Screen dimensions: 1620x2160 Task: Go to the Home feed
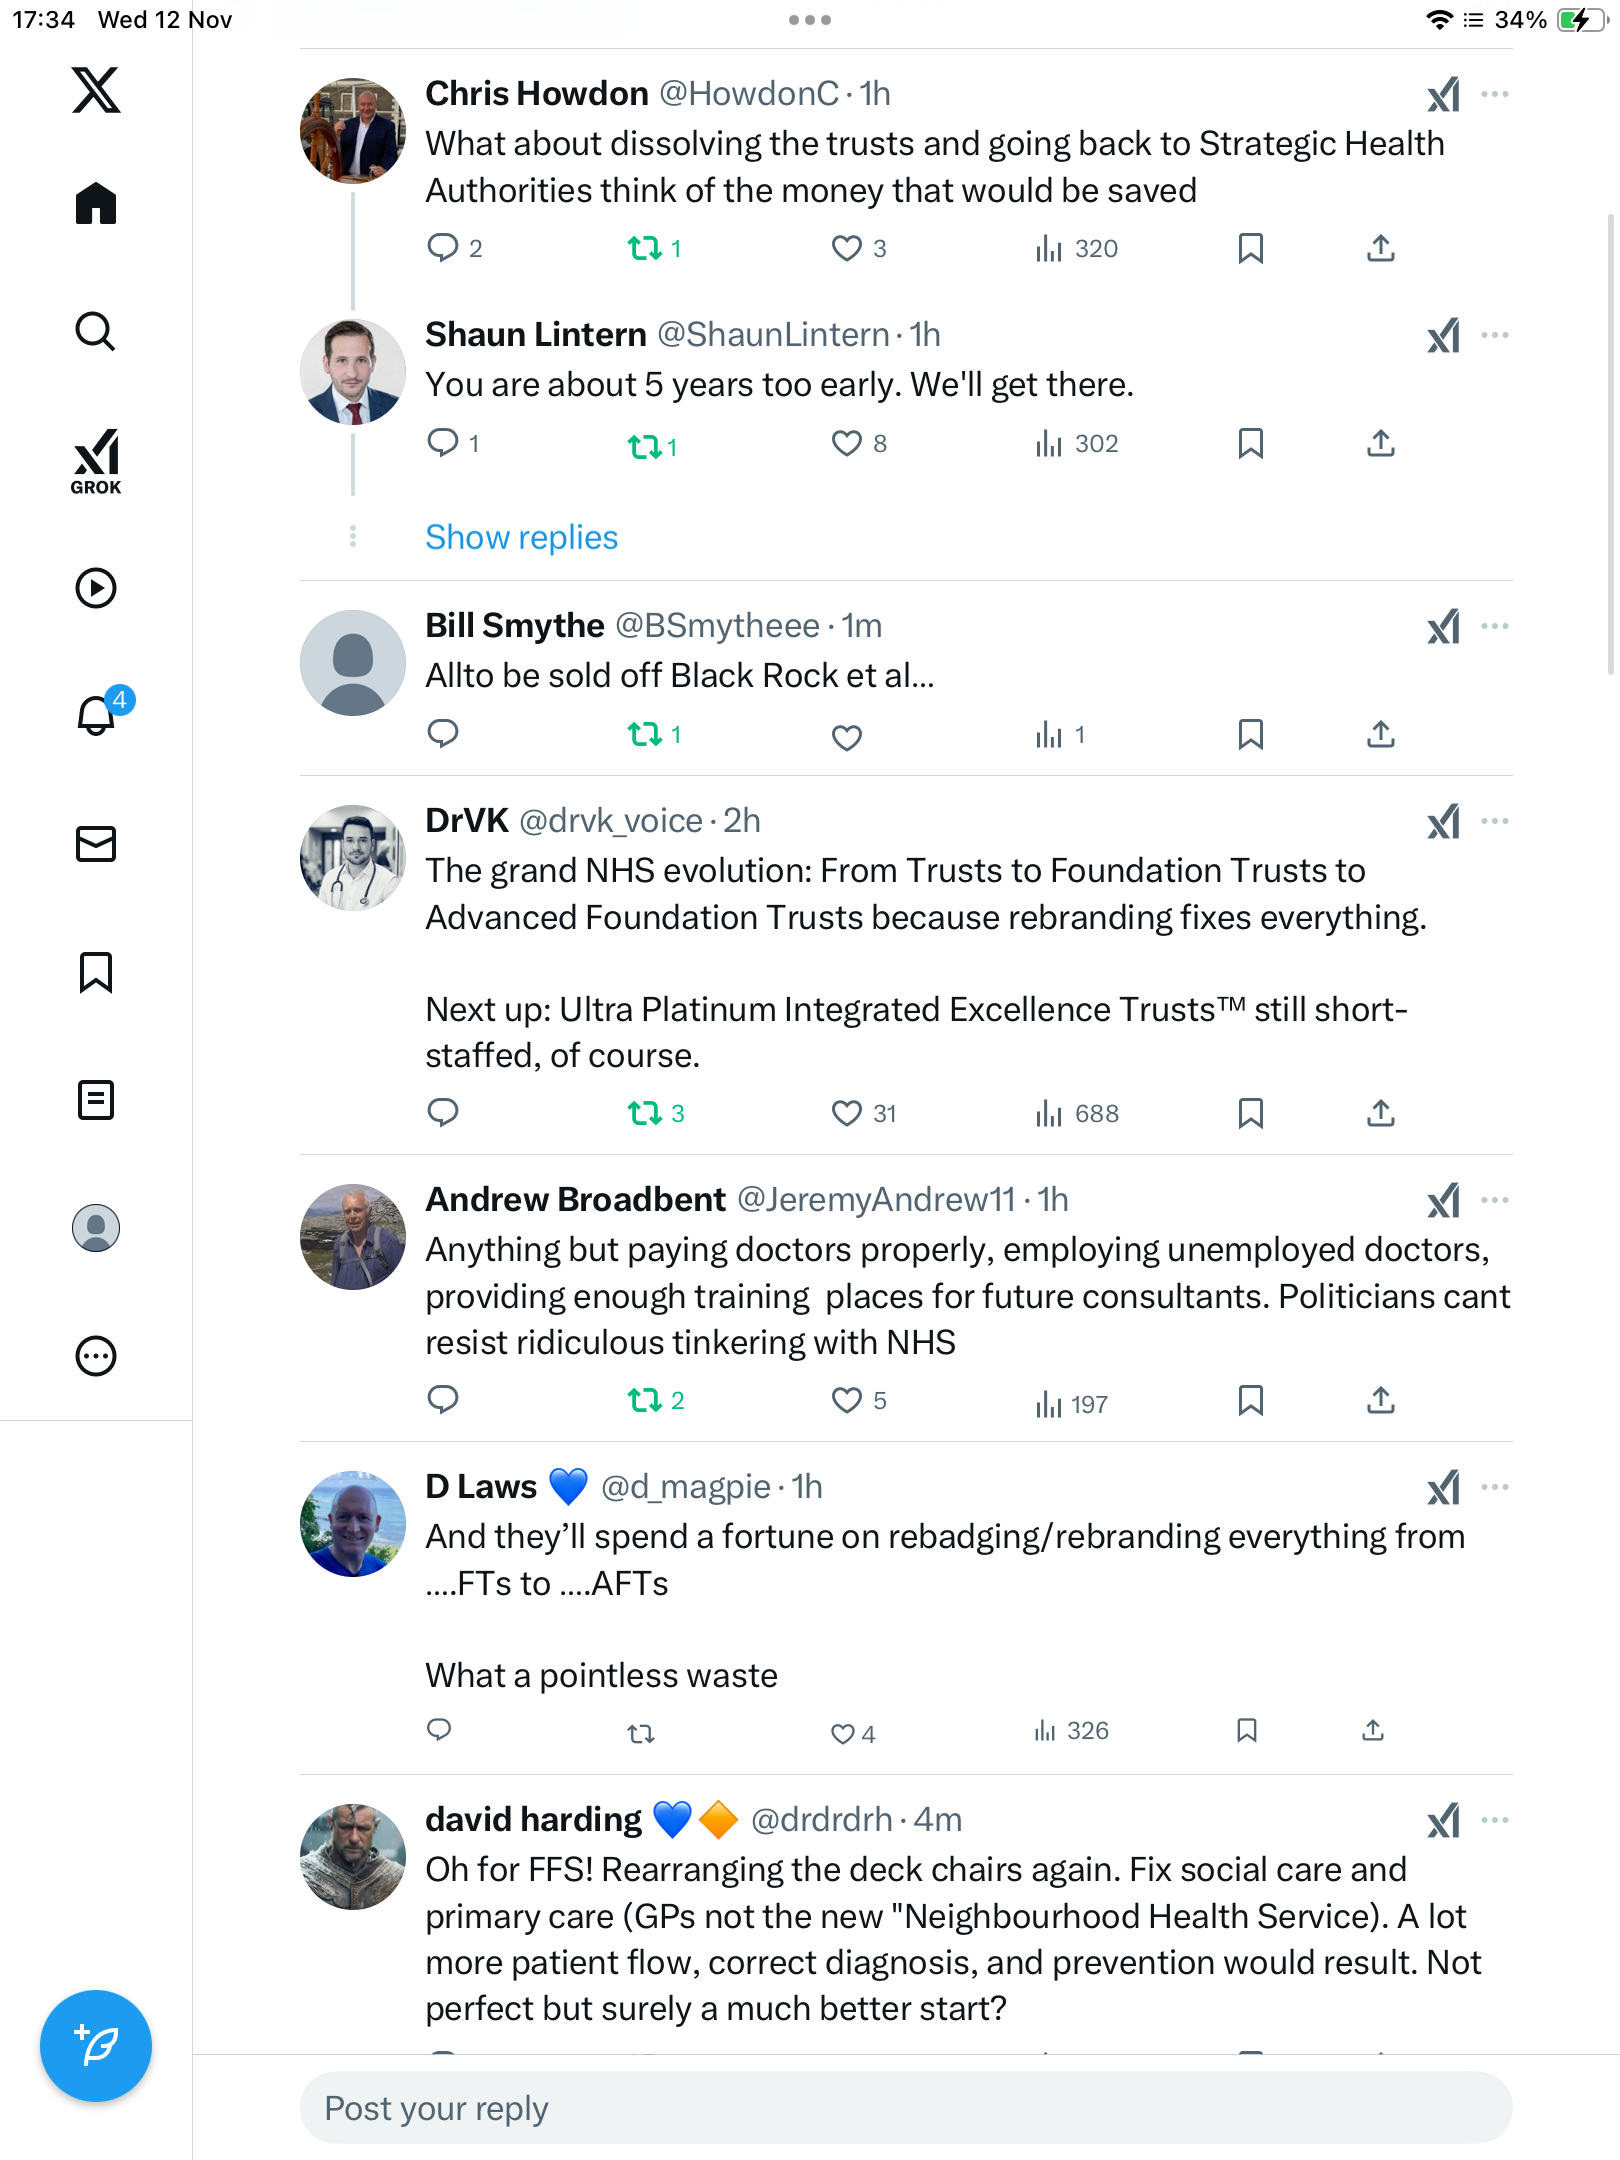click(96, 203)
